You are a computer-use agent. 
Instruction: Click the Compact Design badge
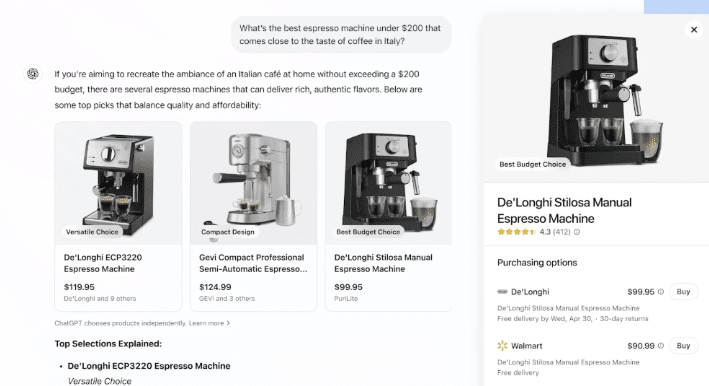[x=227, y=232]
